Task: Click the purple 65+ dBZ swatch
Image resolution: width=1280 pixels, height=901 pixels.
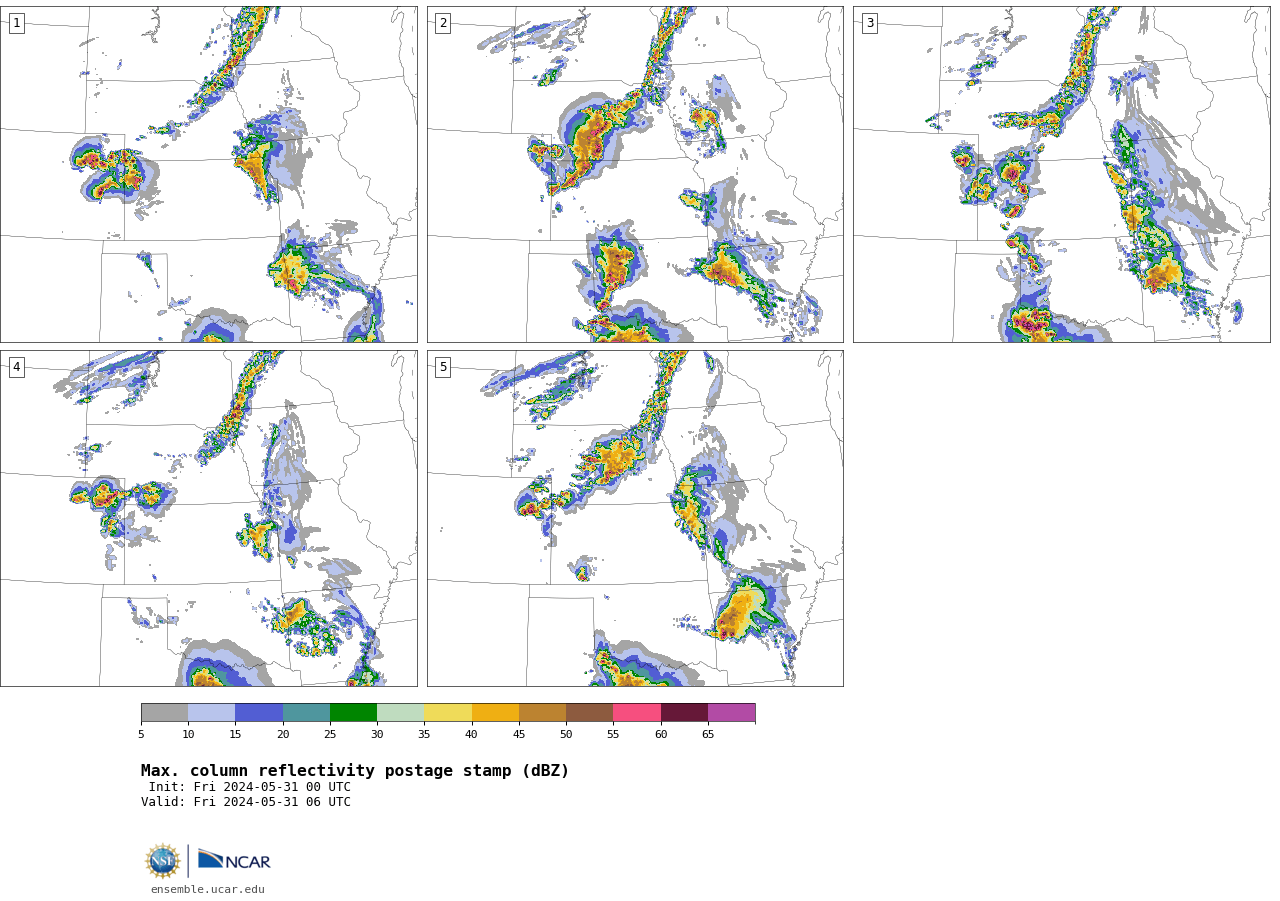Action: click(x=732, y=713)
